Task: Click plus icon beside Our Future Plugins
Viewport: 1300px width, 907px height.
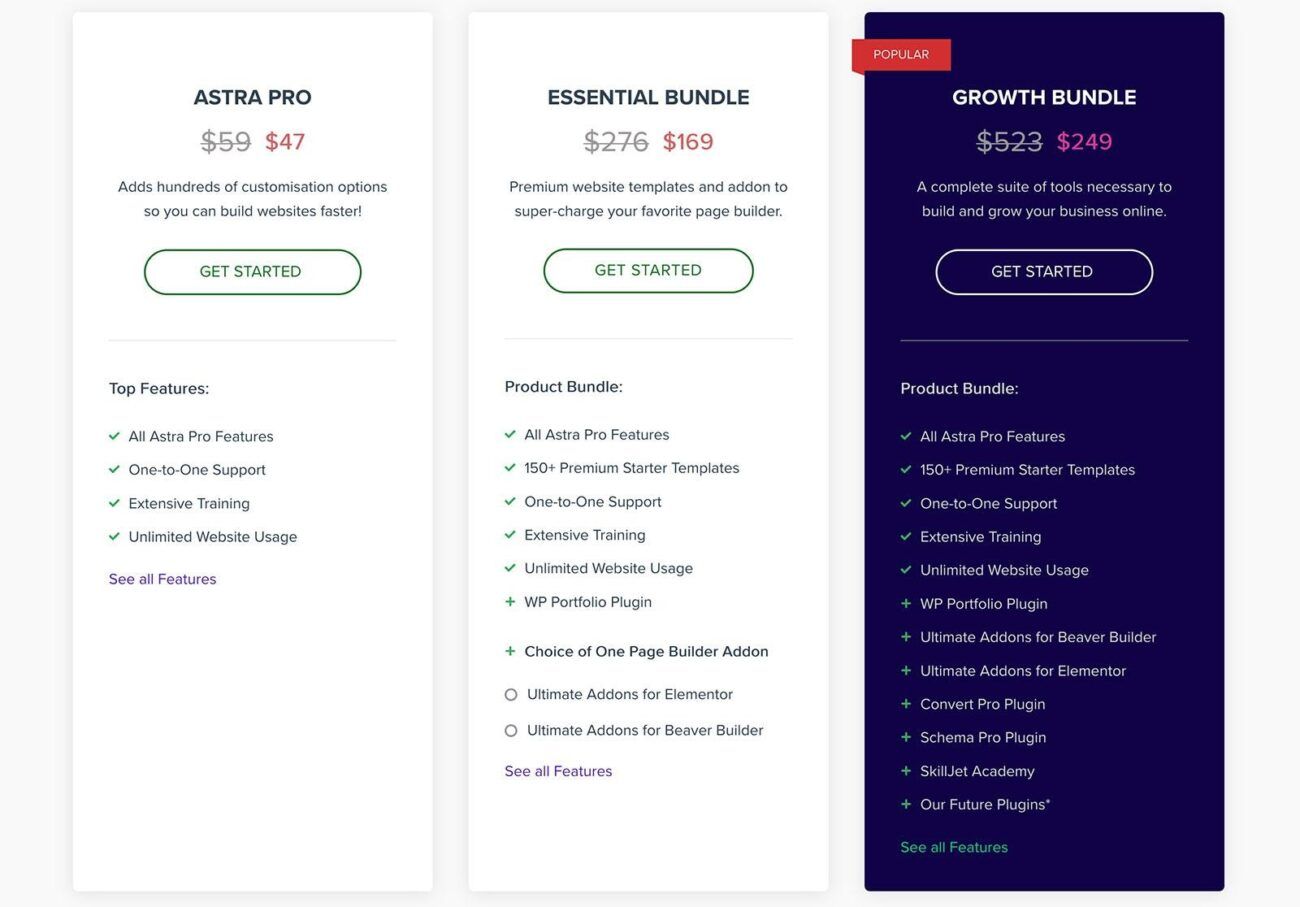Action: [906, 804]
